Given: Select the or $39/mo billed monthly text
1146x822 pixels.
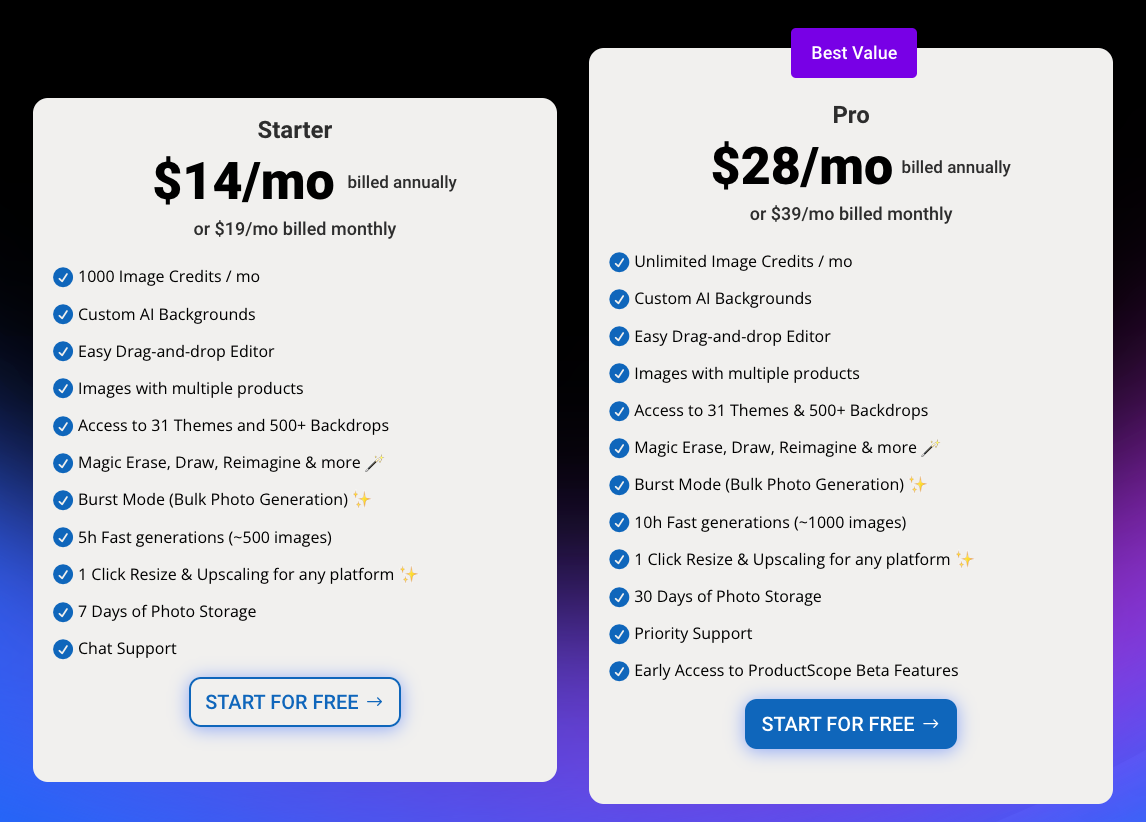Looking at the screenshot, I should coord(850,213).
